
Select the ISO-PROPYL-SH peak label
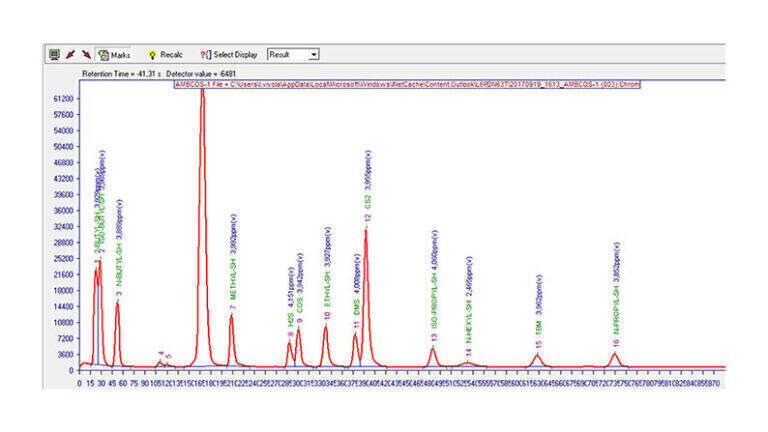pos(434,301)
